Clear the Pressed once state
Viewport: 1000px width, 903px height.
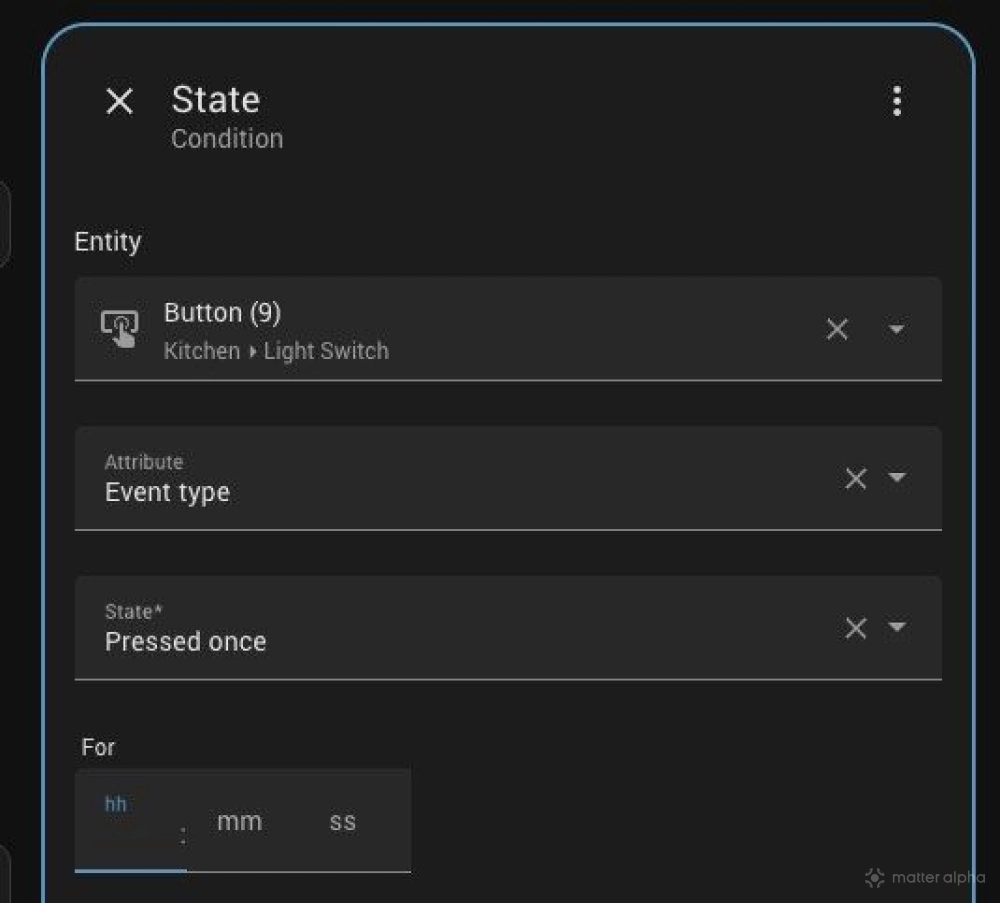(x=855, y=628)
